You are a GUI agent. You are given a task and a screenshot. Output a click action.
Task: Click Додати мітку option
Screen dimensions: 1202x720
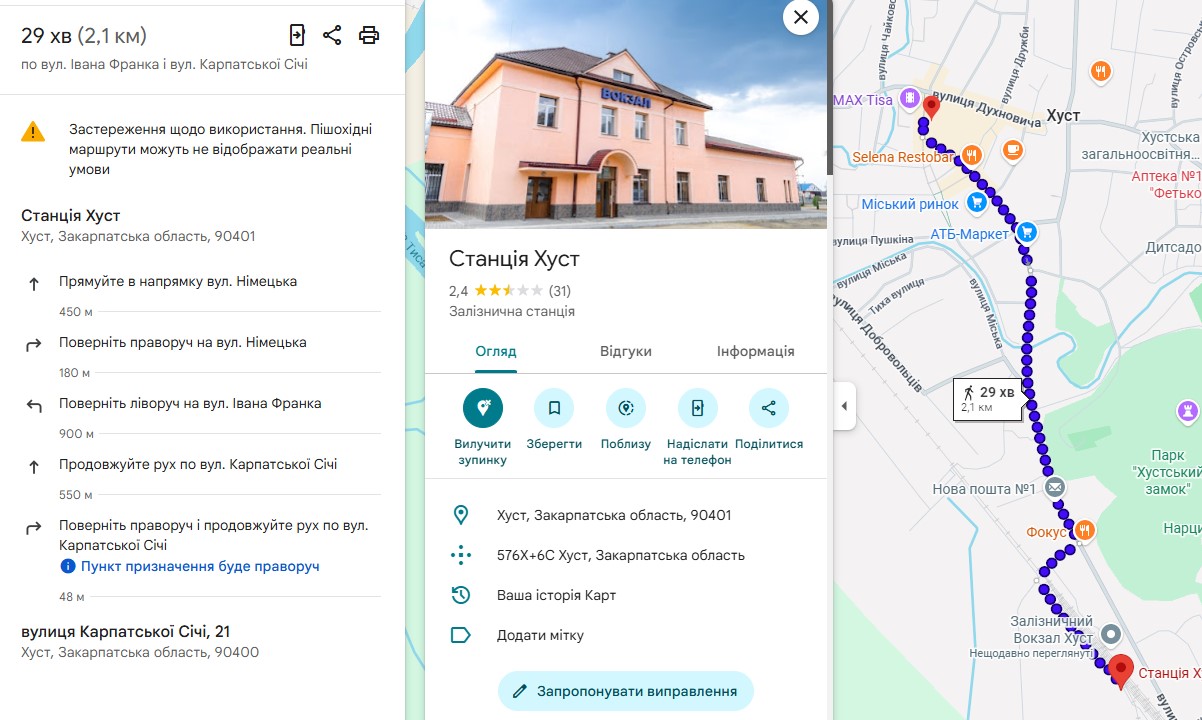(x=540, y=635)
